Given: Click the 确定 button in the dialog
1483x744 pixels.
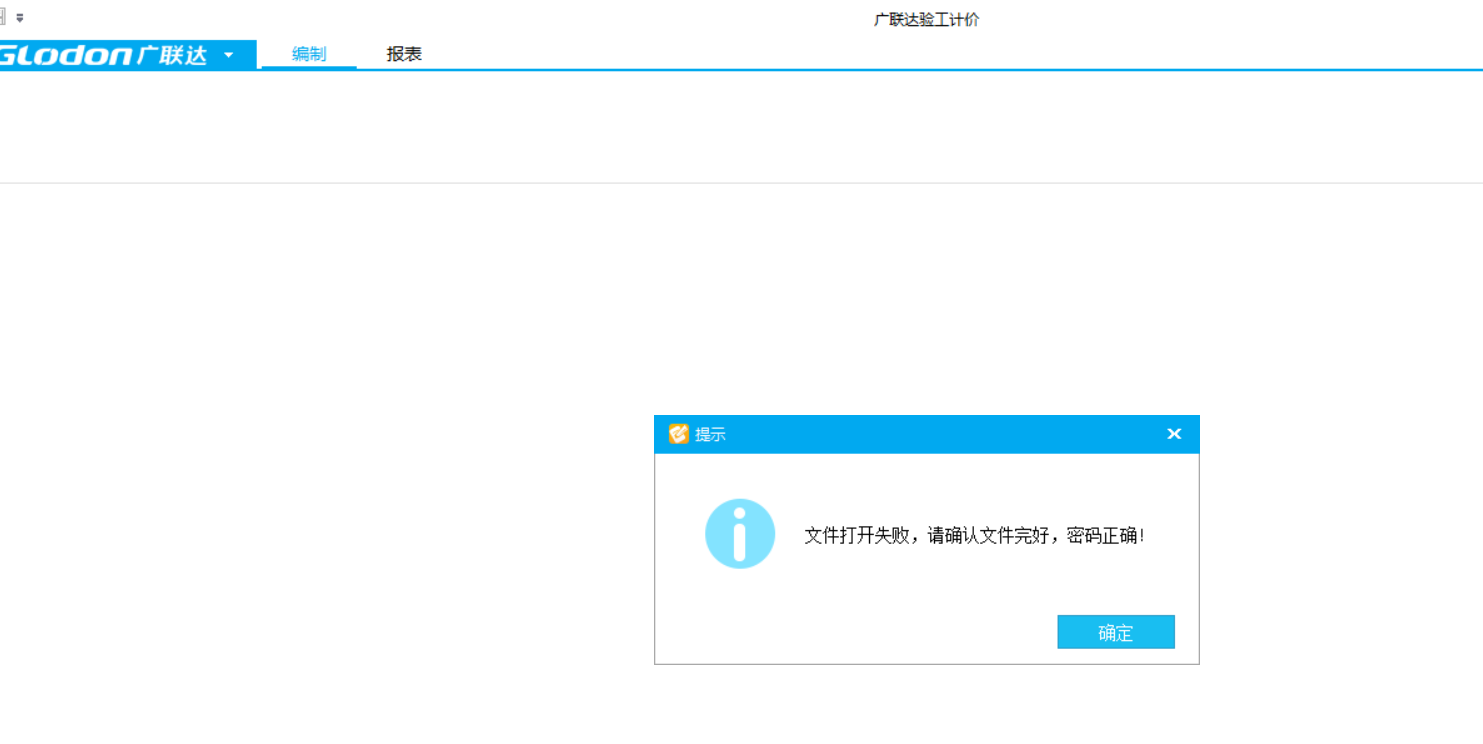Looking at the screenshot, I should (x=1115, y=632).
